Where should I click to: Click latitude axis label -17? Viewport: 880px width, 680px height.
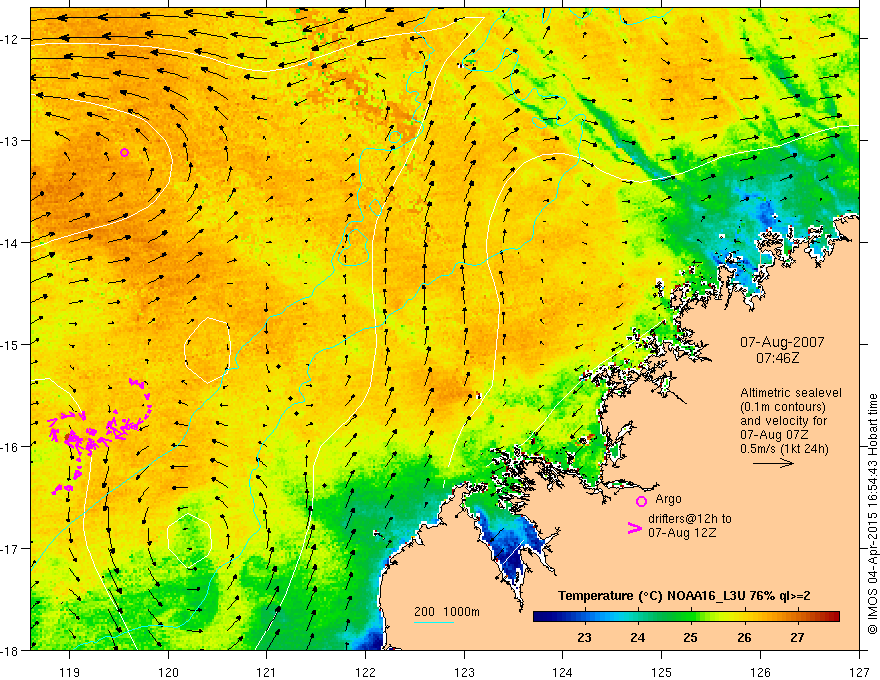(x=11, y=548)
